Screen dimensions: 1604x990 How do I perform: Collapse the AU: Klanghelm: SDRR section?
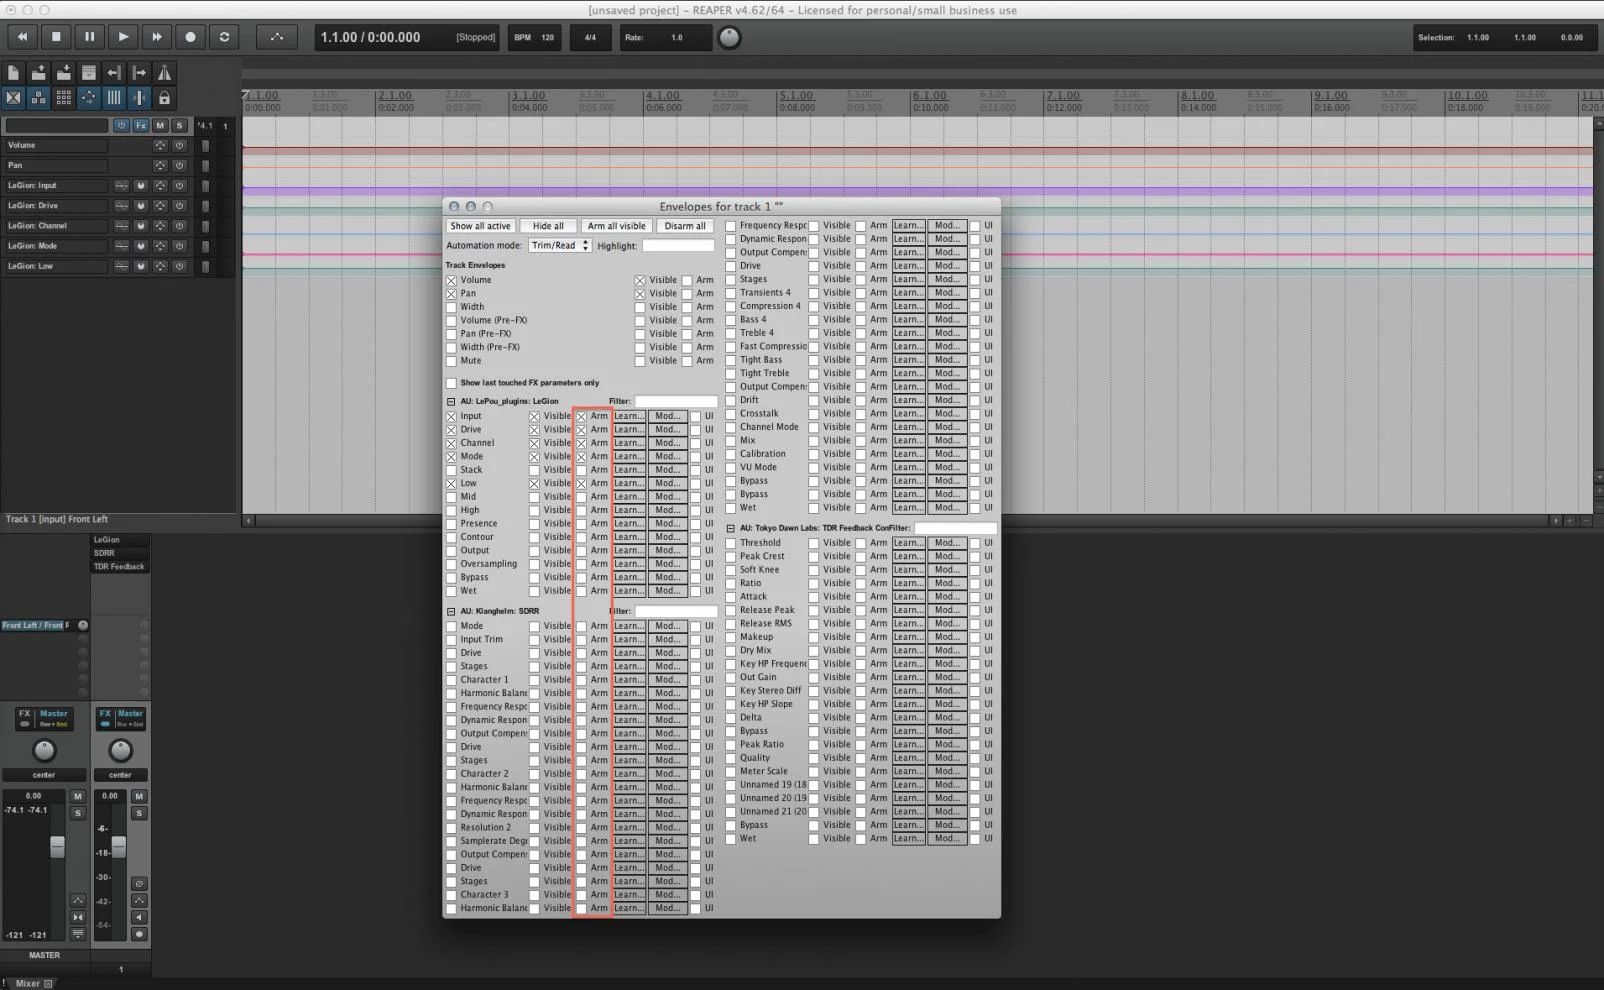tap(451, 611)
